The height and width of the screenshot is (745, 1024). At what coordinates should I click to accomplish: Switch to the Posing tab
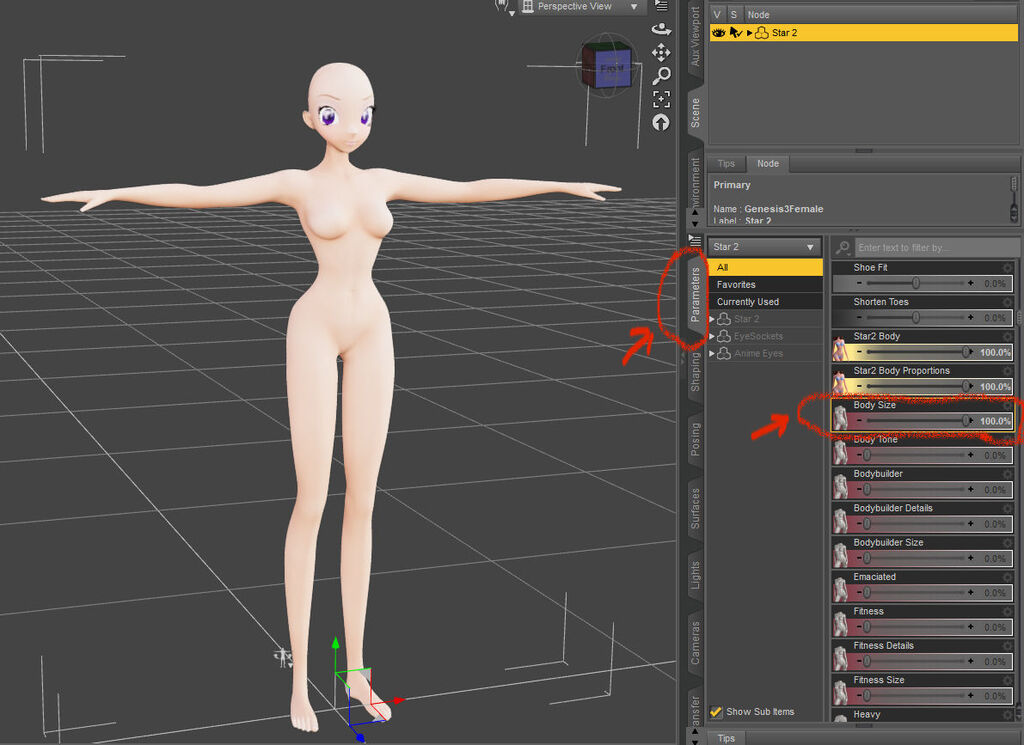[x=696, y=439]
